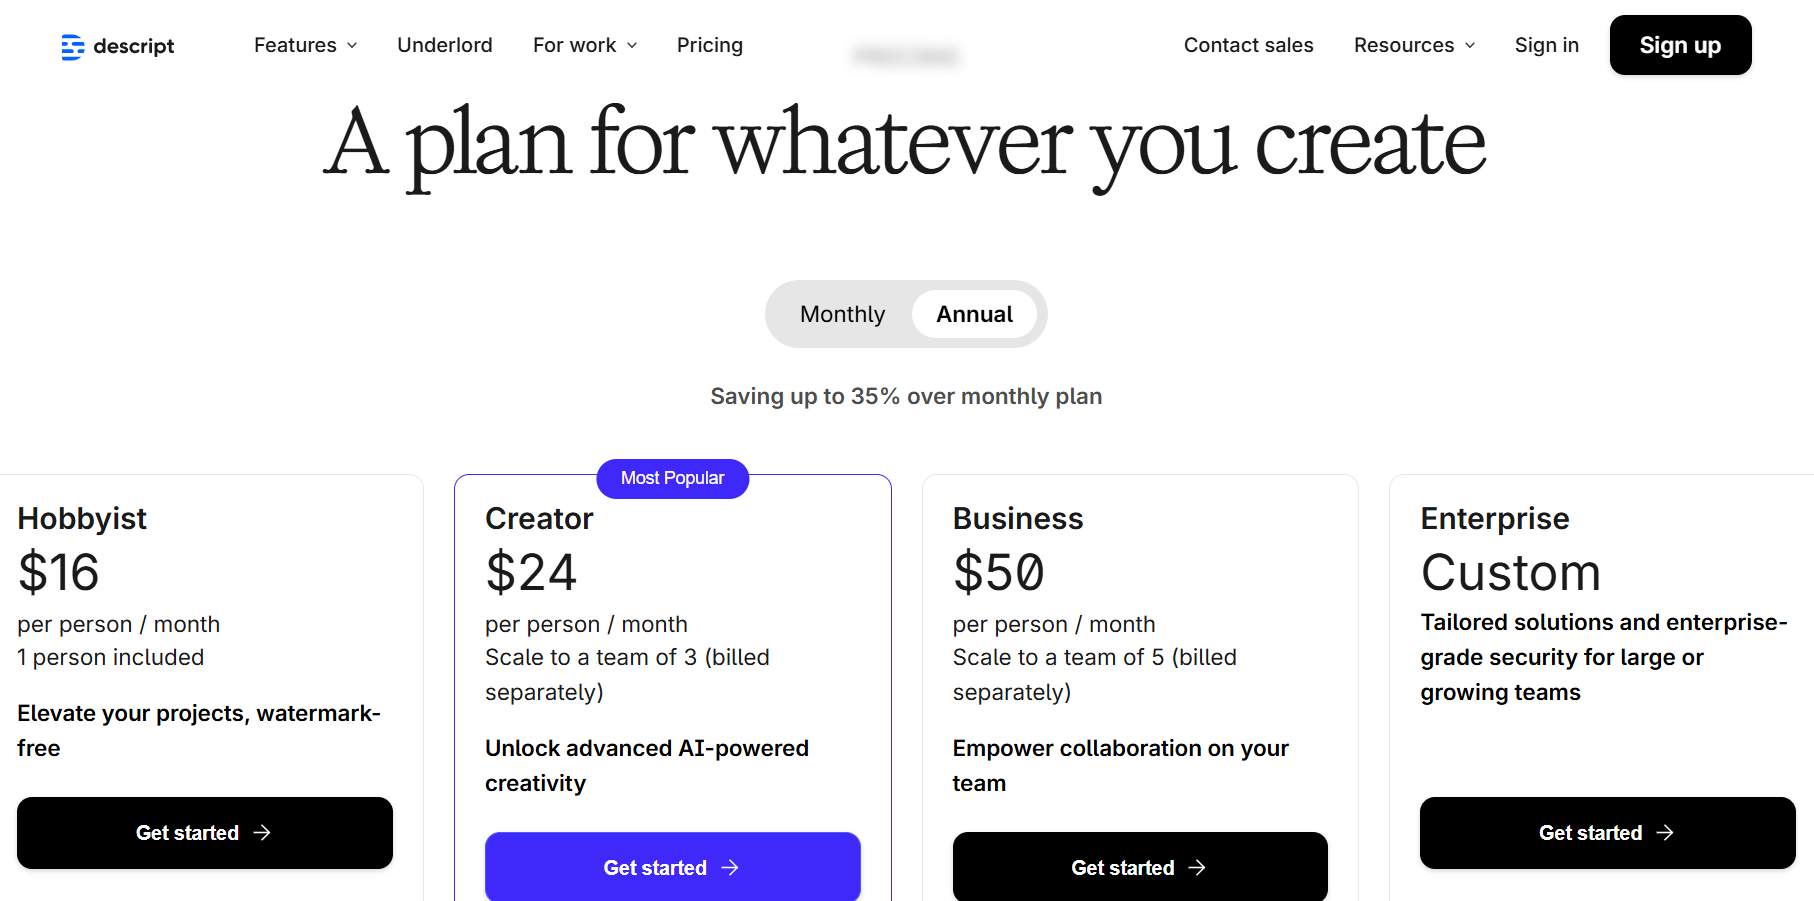Click the Enterprise plan Get started text
Viewport: 1814px width, 901px height.
pyautogui.click(x=1590, y=833)
